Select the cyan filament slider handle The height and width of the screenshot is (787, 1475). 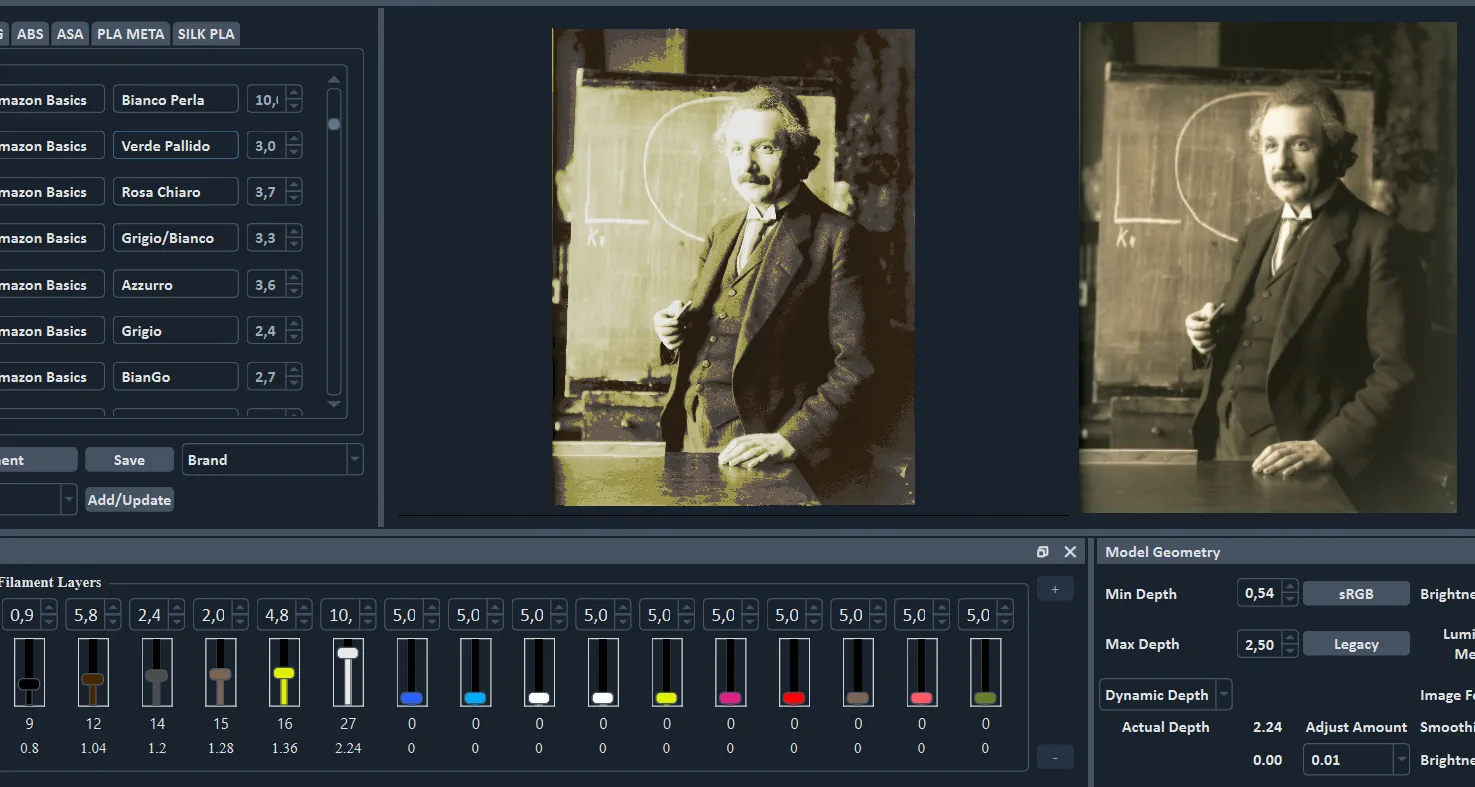[x=475, y=697]
